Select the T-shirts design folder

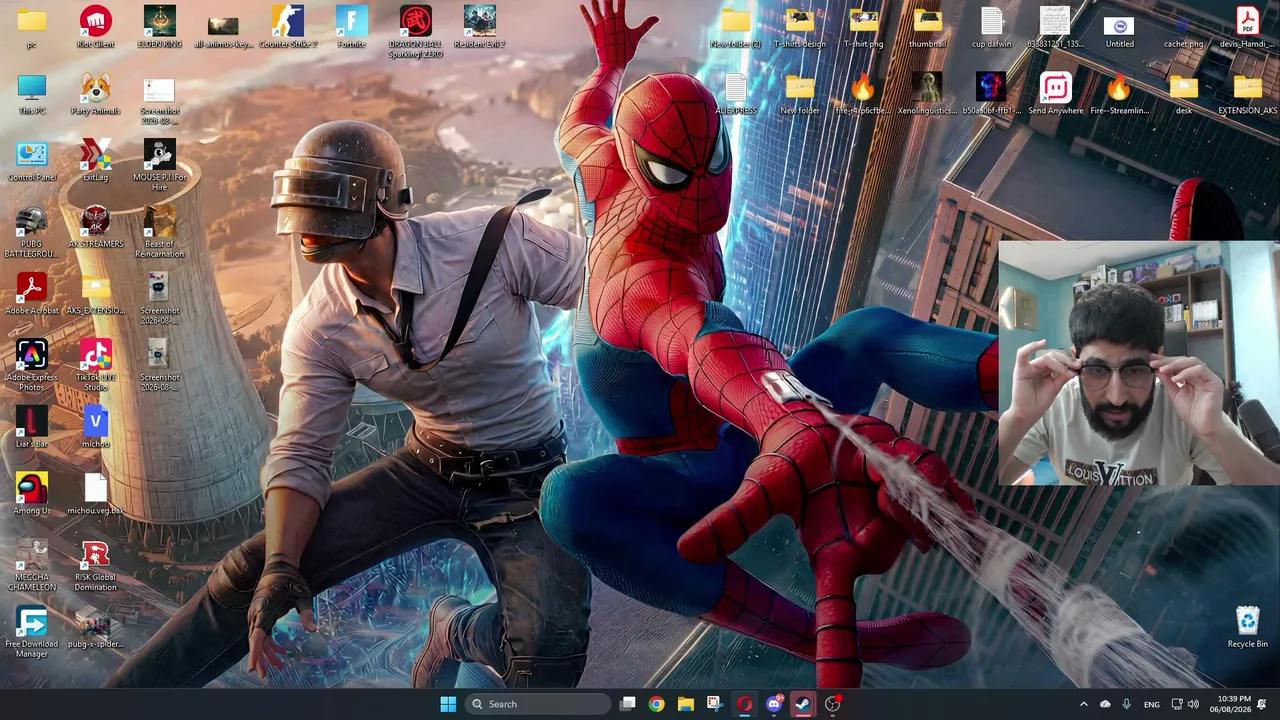799,27
